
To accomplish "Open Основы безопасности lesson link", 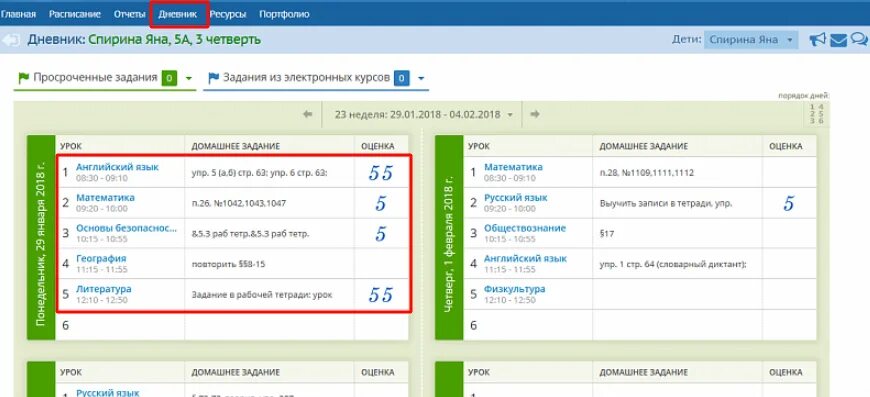I will [x=127, y=228].
